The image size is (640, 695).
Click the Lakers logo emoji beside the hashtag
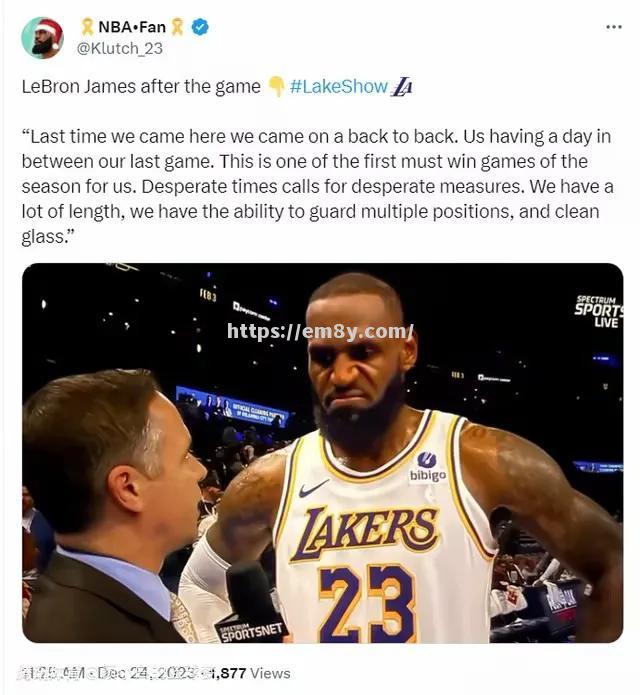click(x=402, y=87)
